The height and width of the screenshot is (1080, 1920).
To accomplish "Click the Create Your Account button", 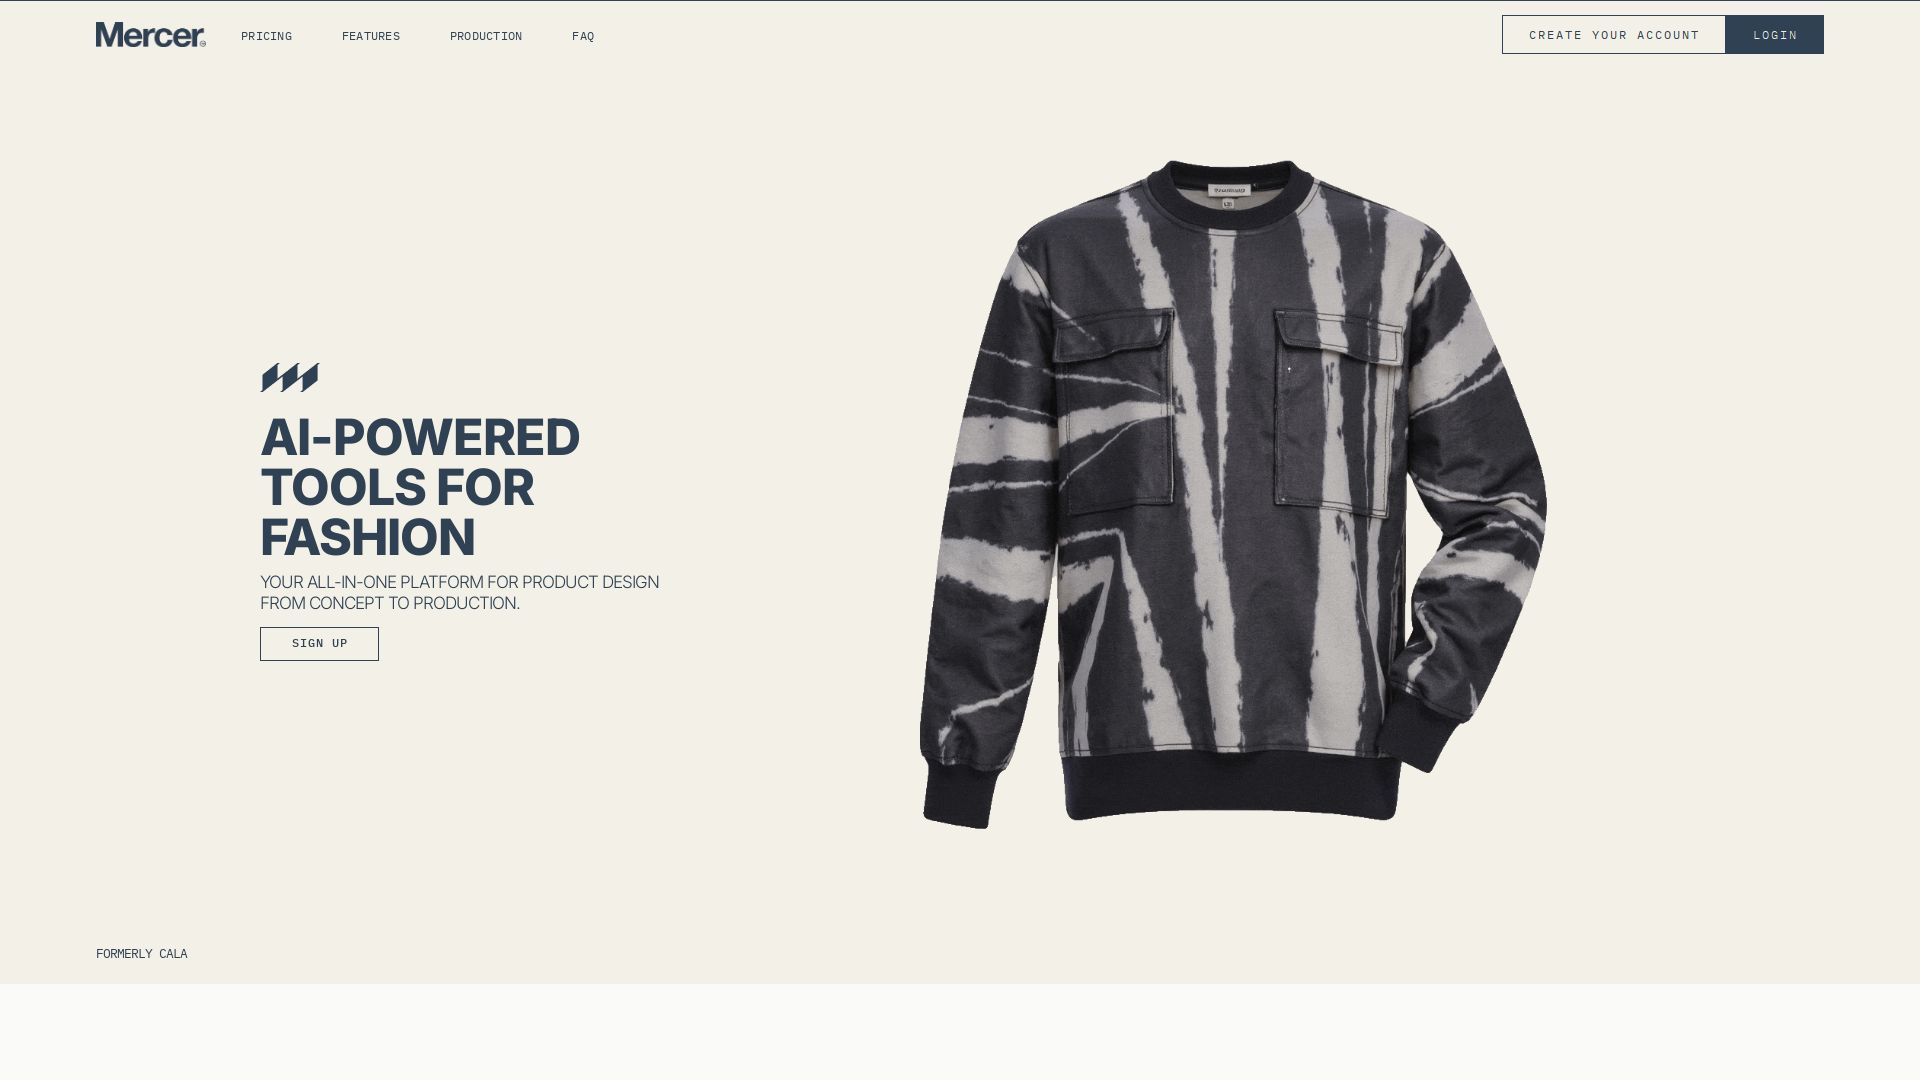I will pyautogui.click(x=1614, y=35).
